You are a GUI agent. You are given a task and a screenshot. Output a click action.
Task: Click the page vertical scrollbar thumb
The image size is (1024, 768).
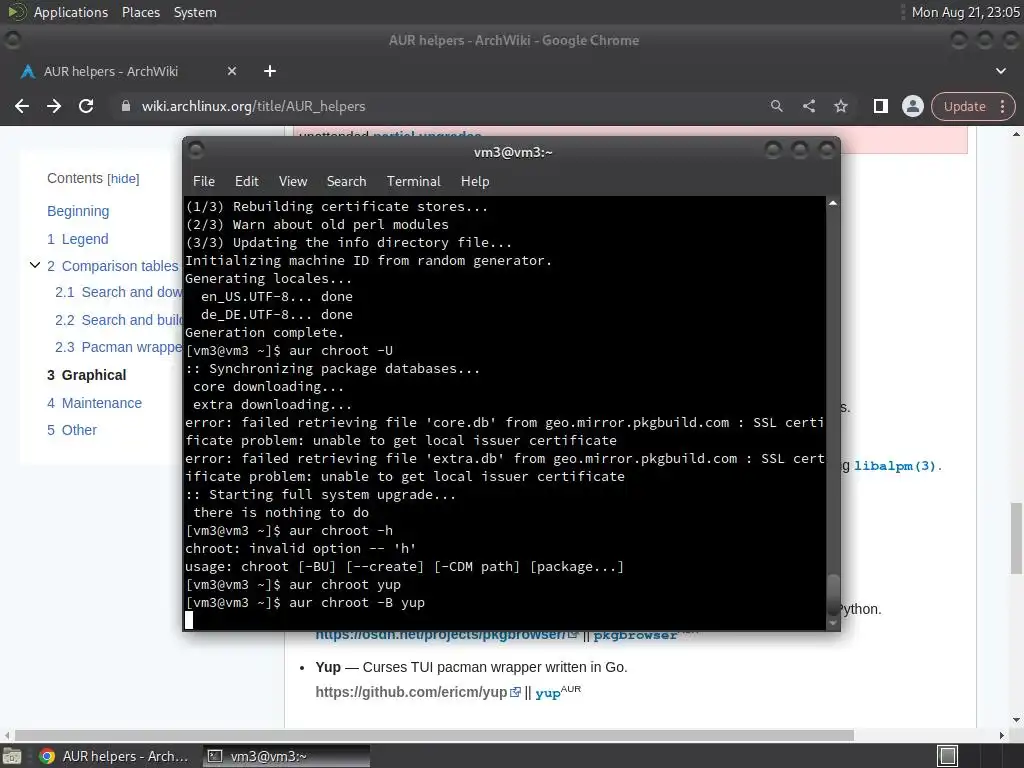(1016, 538)
